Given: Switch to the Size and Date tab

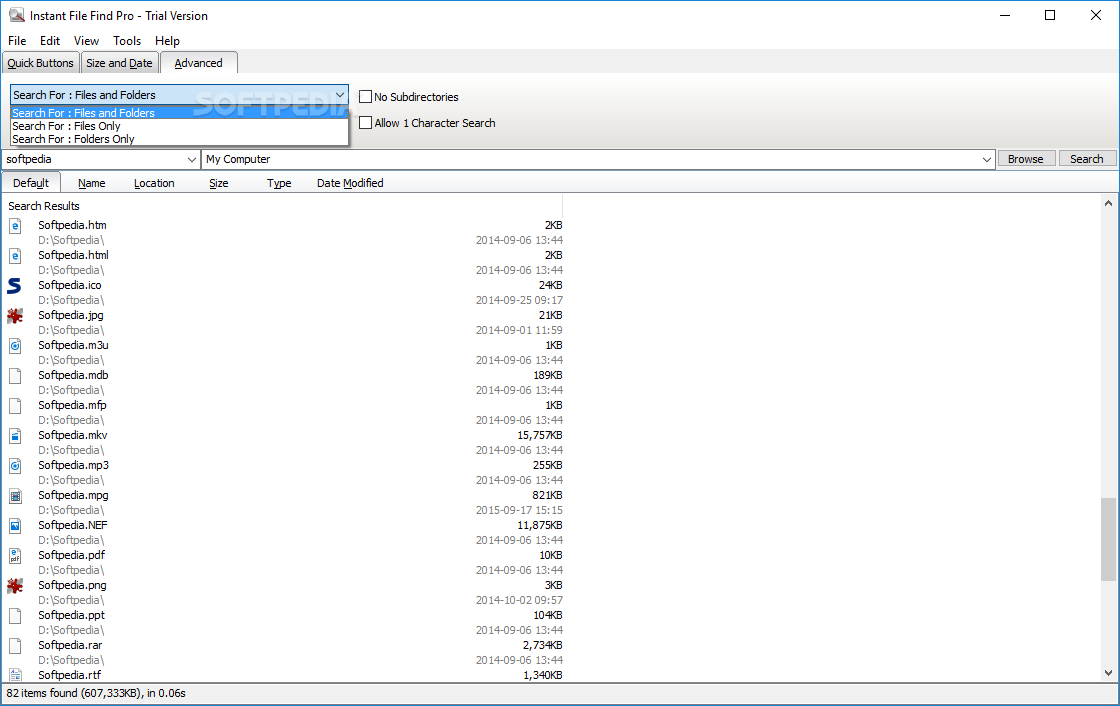Looking at the screenshot, I should [119, 63].
